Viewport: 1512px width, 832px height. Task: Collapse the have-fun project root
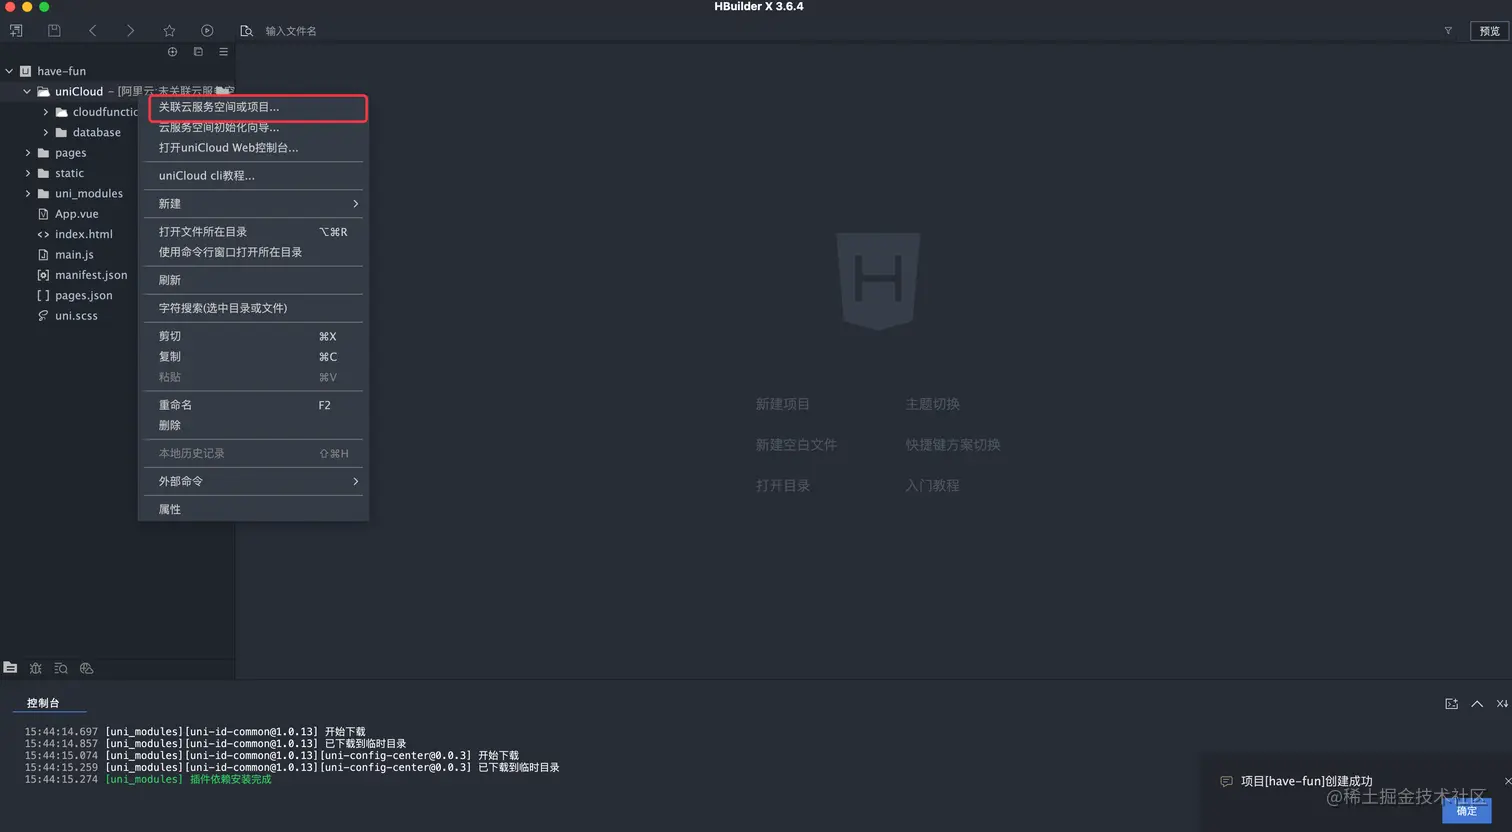point(9,71)
